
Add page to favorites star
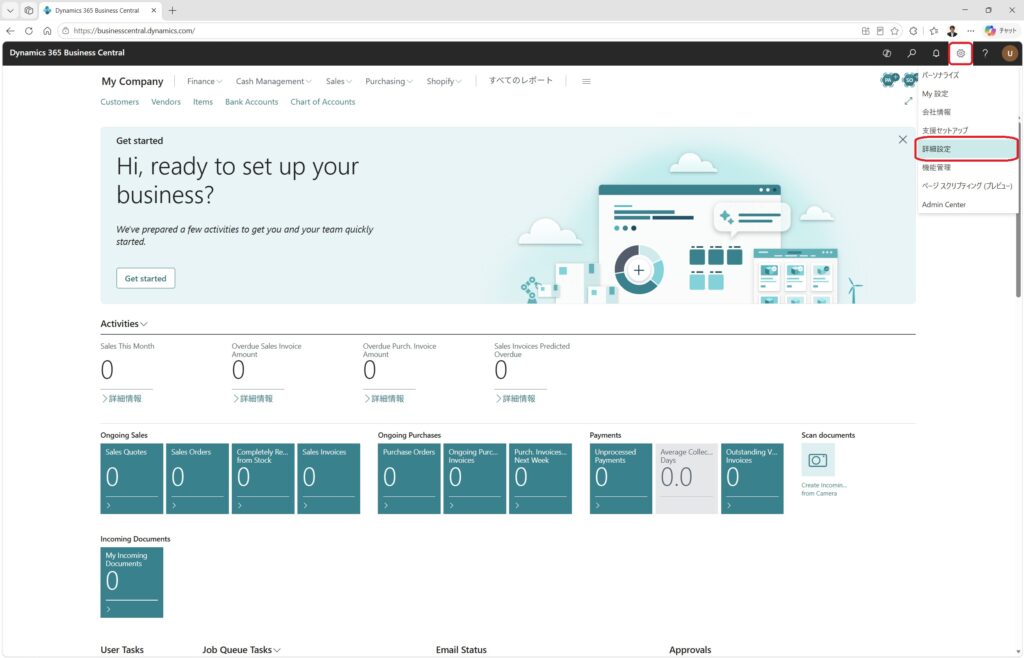coord(894,31)
